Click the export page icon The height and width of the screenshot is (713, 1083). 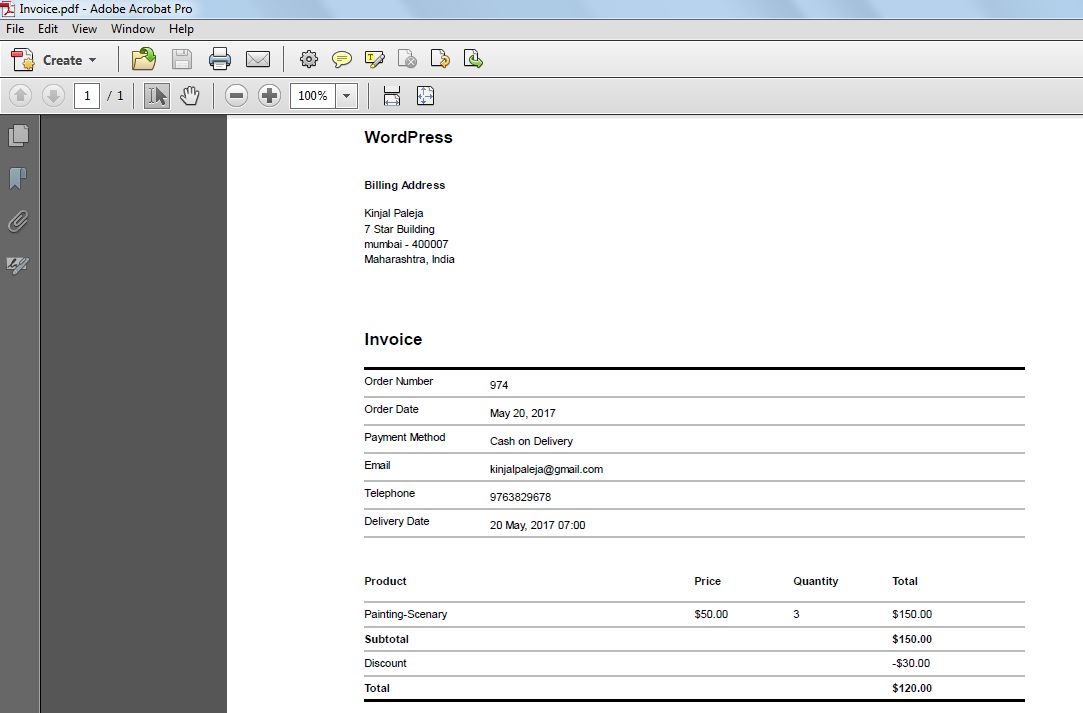[x=473, y=59]
